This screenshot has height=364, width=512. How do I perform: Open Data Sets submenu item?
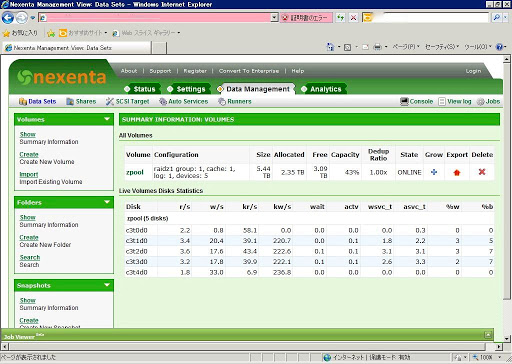click(x=37, y=101)
